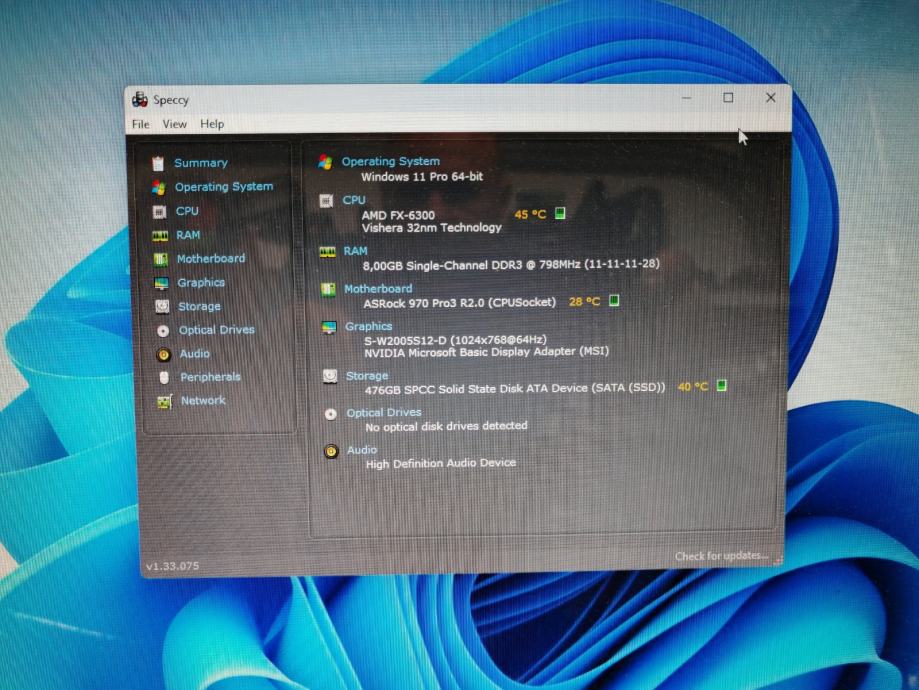Click Vishera 32nm Technology text

click(431, 227)
